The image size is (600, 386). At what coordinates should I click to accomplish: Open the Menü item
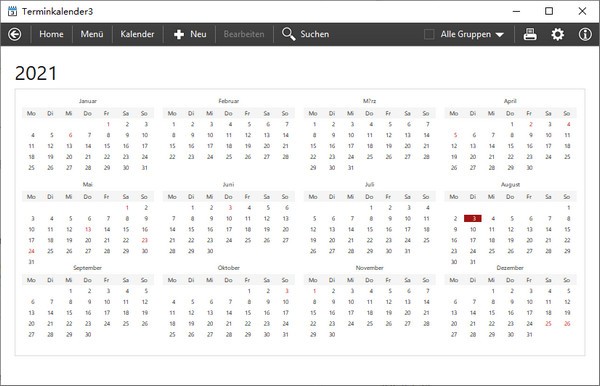92,34
